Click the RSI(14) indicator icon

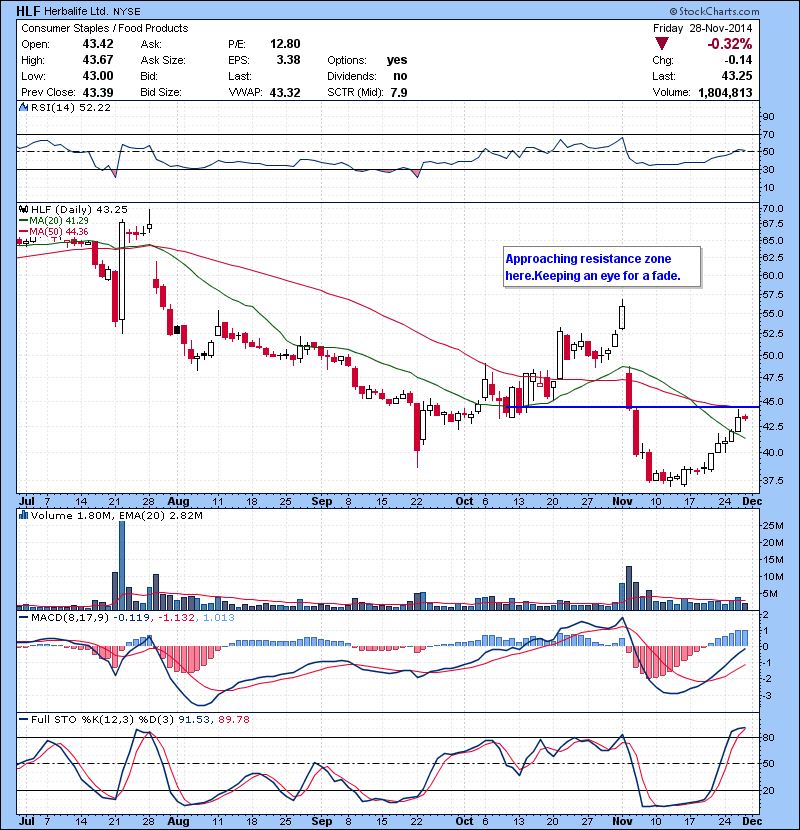[23, 107]
